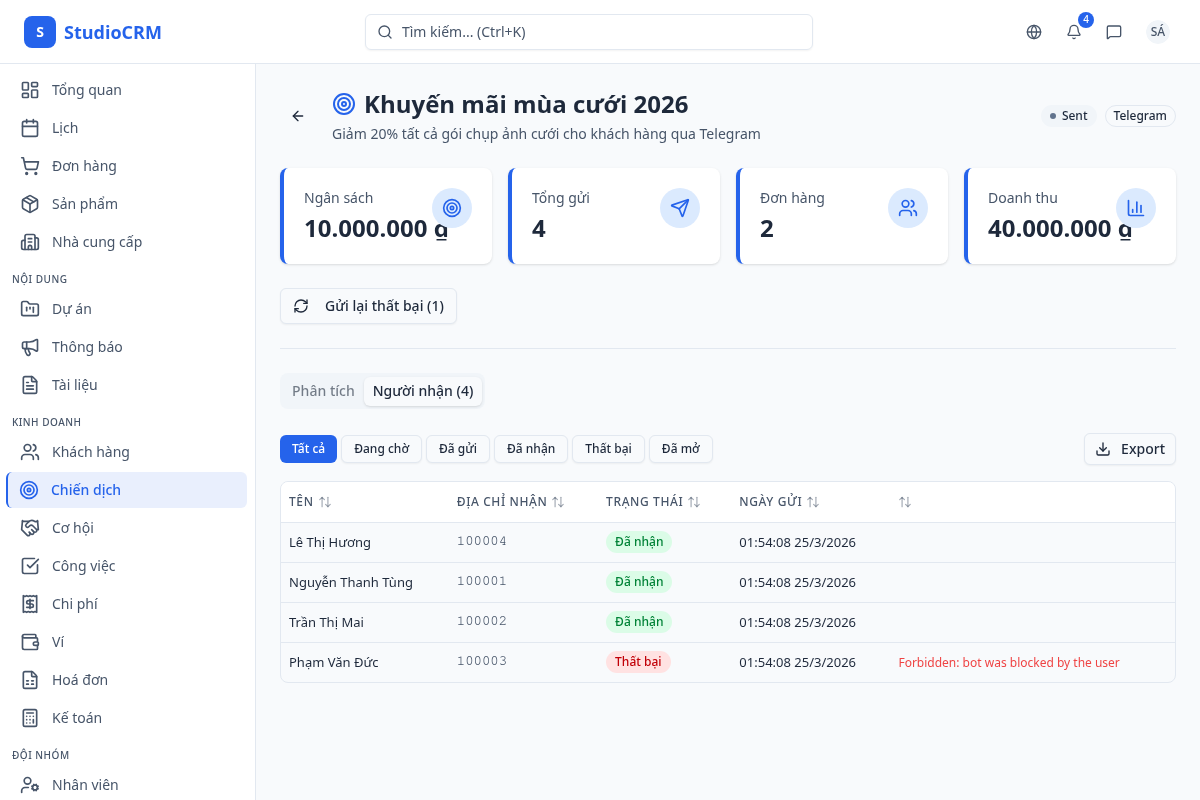Filter recipients by Đã nhận
This screenshot has width=1200, height=800.
click(530, 449)
